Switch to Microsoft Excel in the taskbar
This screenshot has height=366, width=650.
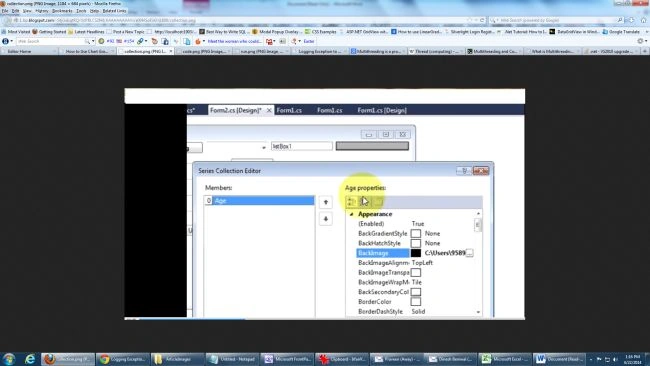coord(505,359)
